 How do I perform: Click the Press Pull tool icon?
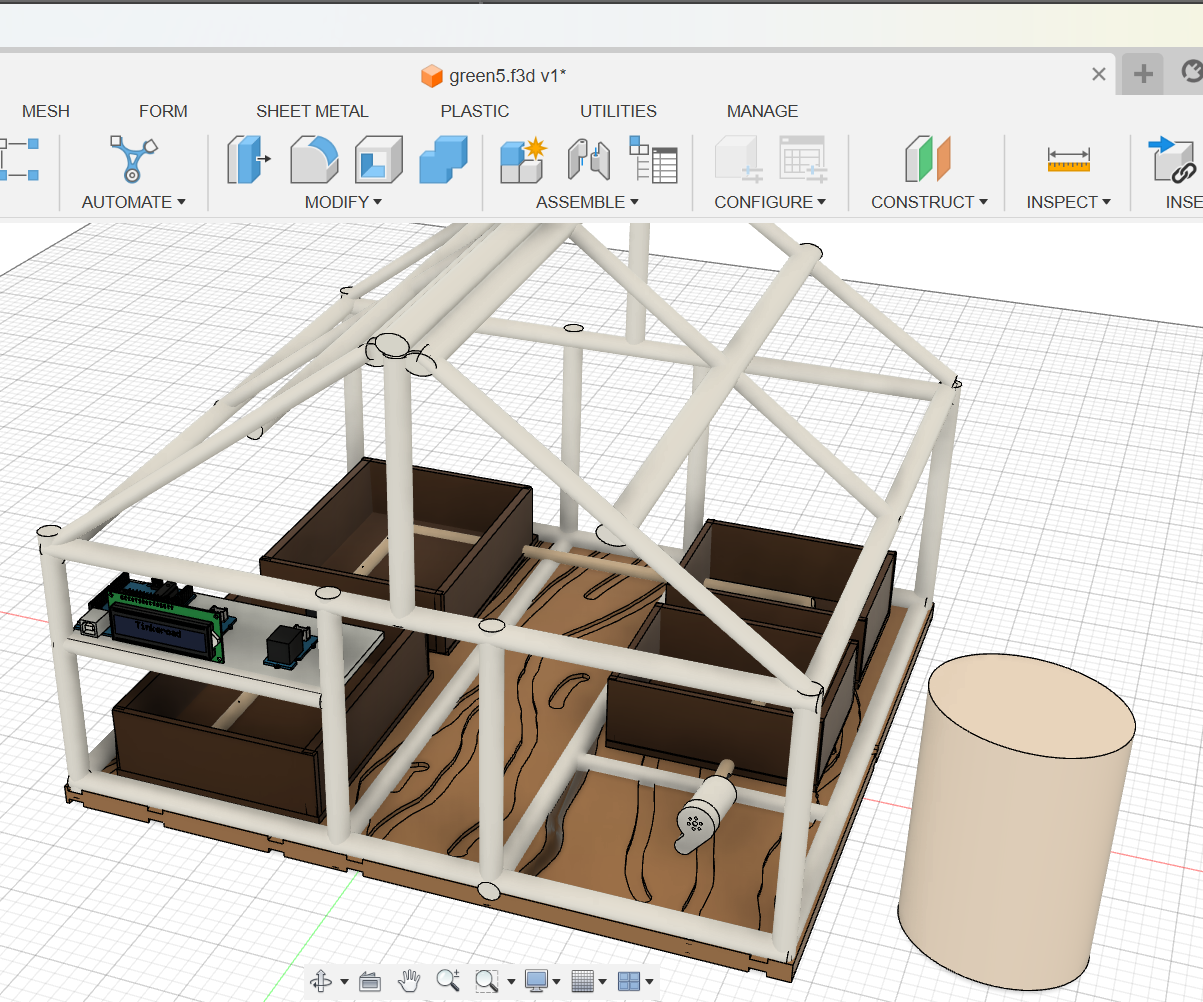tap(250, 160)
